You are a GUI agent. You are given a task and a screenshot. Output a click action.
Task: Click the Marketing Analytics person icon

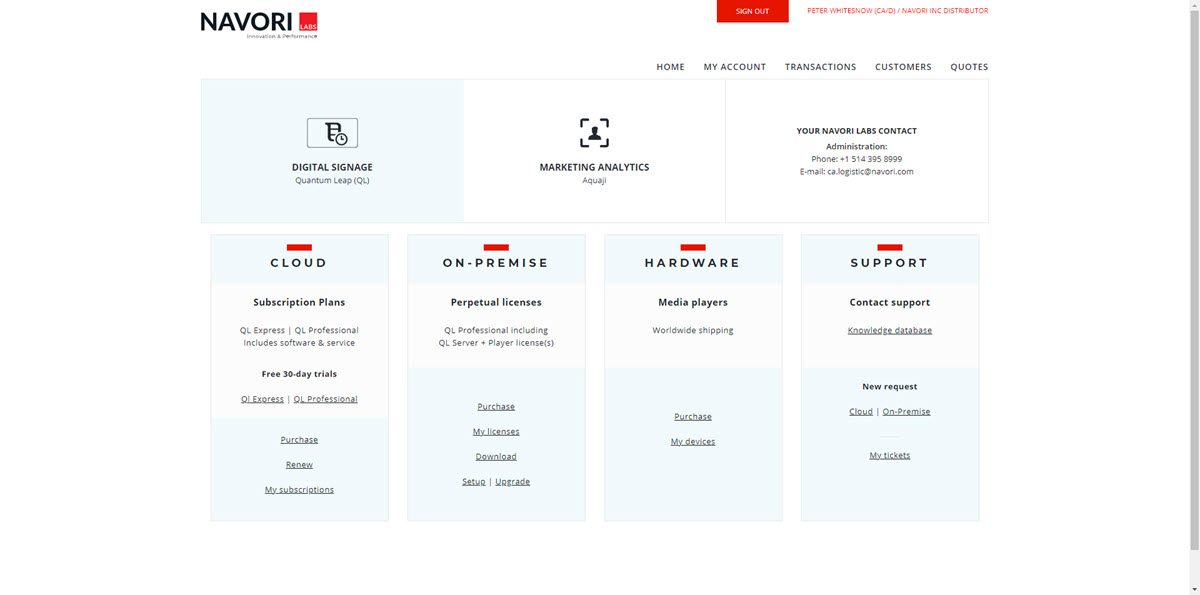(x=594, y=133)
